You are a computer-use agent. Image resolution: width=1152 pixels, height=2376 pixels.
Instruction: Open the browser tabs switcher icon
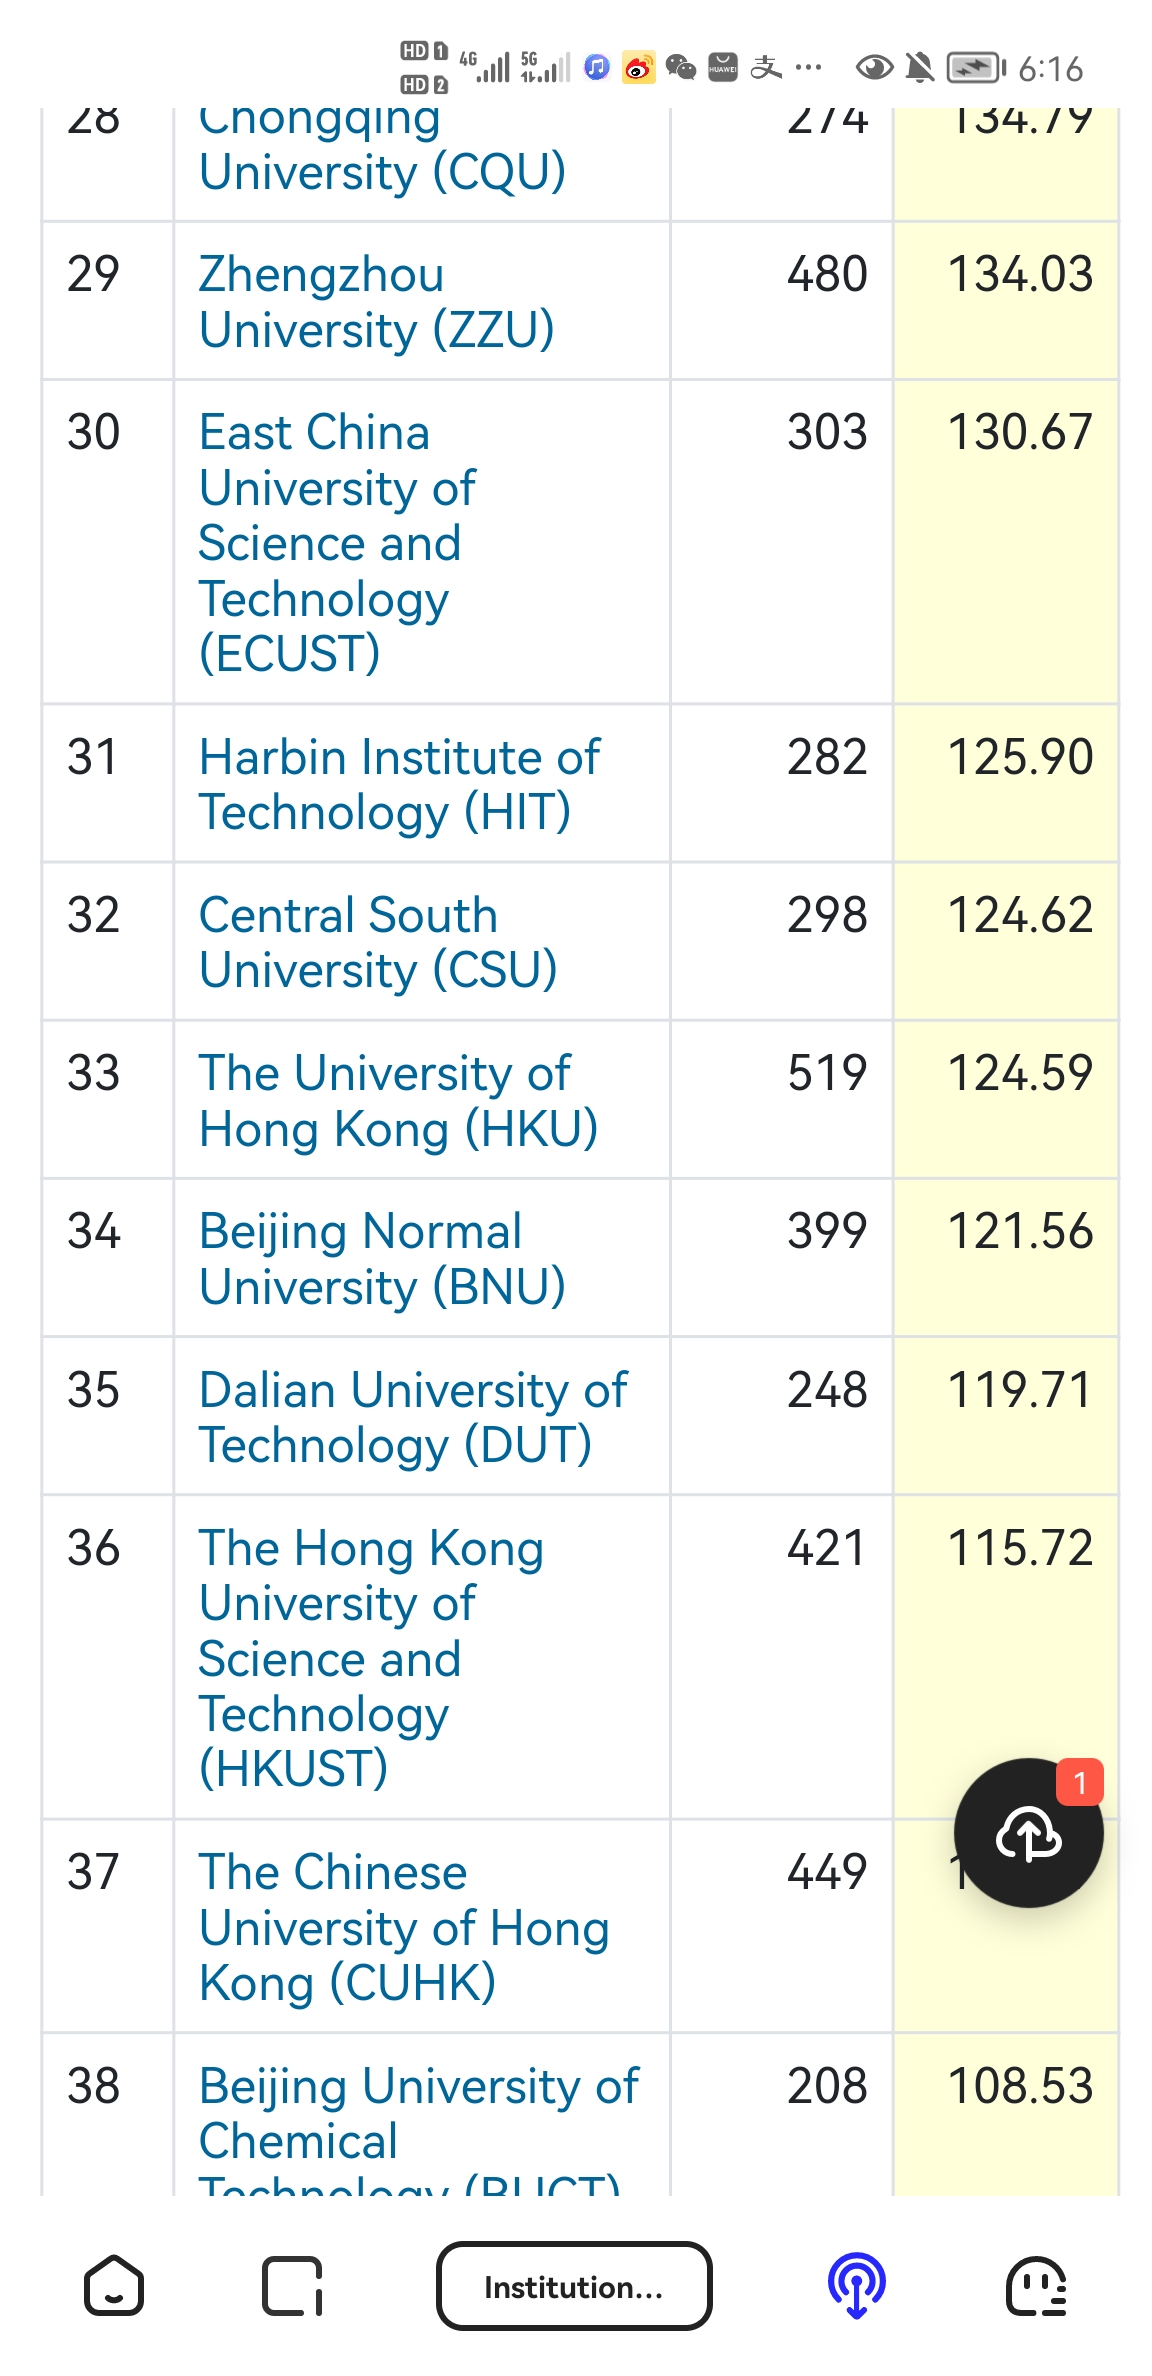coord(292,2286)
